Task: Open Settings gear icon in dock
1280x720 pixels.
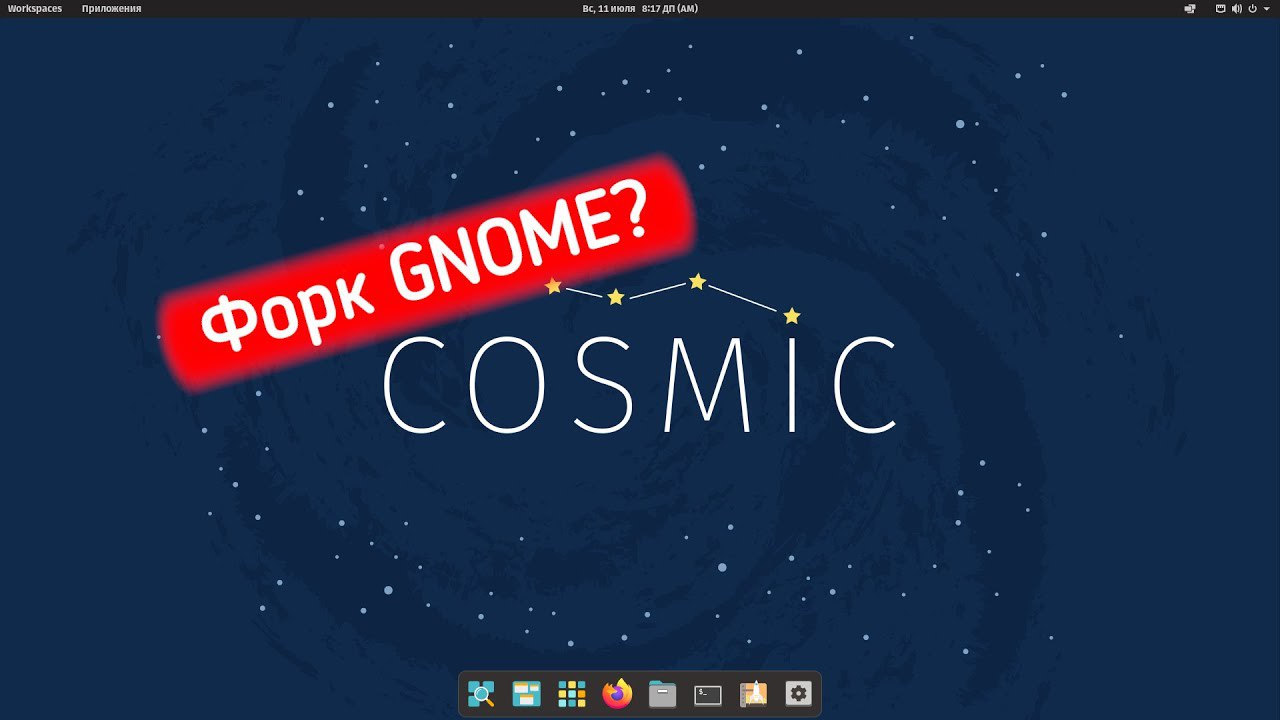Action: click(x=798, y=694)
